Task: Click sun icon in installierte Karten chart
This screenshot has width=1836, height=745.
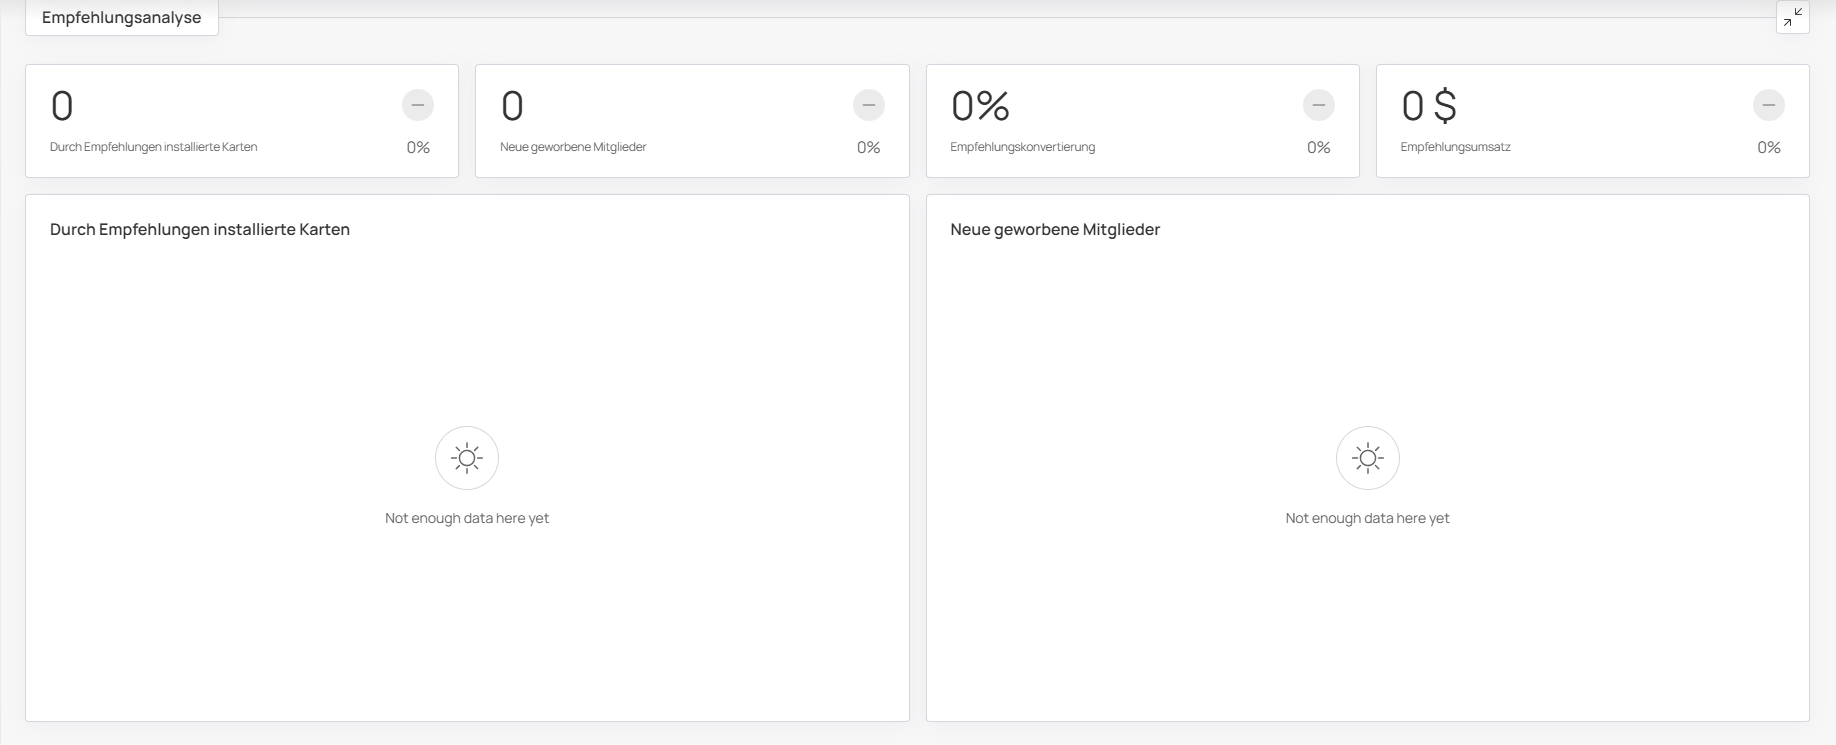Action: (x=467, y=458)
